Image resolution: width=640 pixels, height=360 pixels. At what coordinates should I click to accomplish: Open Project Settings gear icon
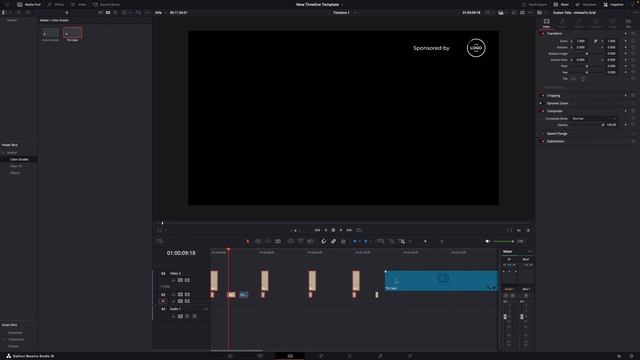631,356
